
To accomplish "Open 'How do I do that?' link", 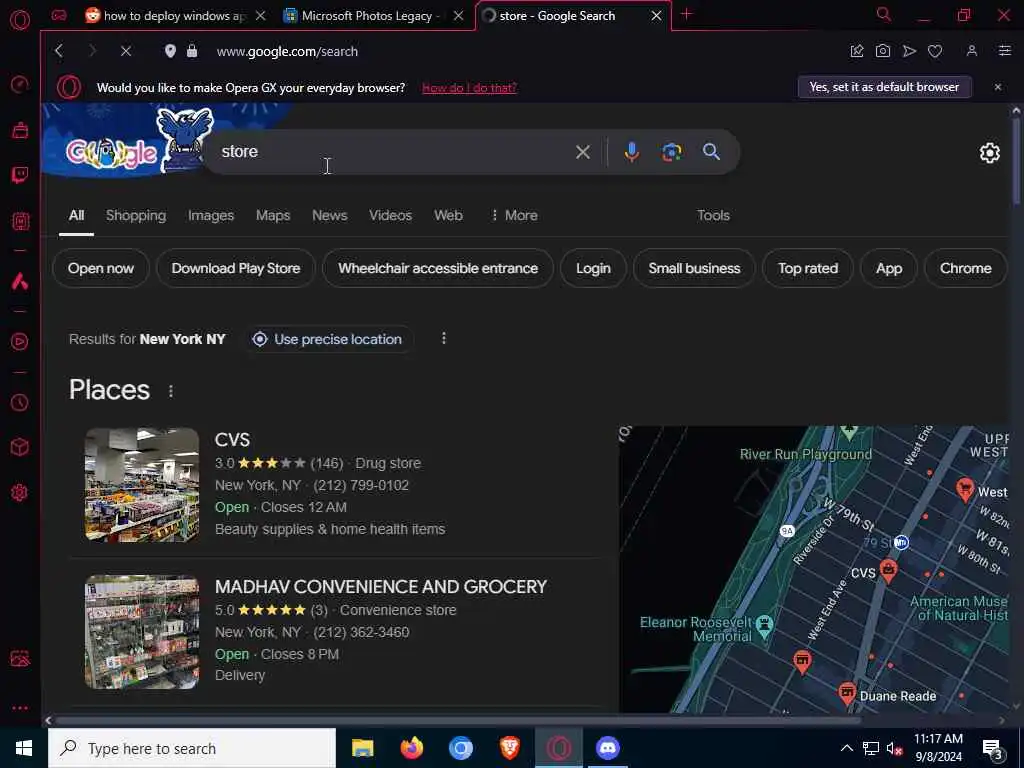I will pyautogui.click(x=469, y=88).
